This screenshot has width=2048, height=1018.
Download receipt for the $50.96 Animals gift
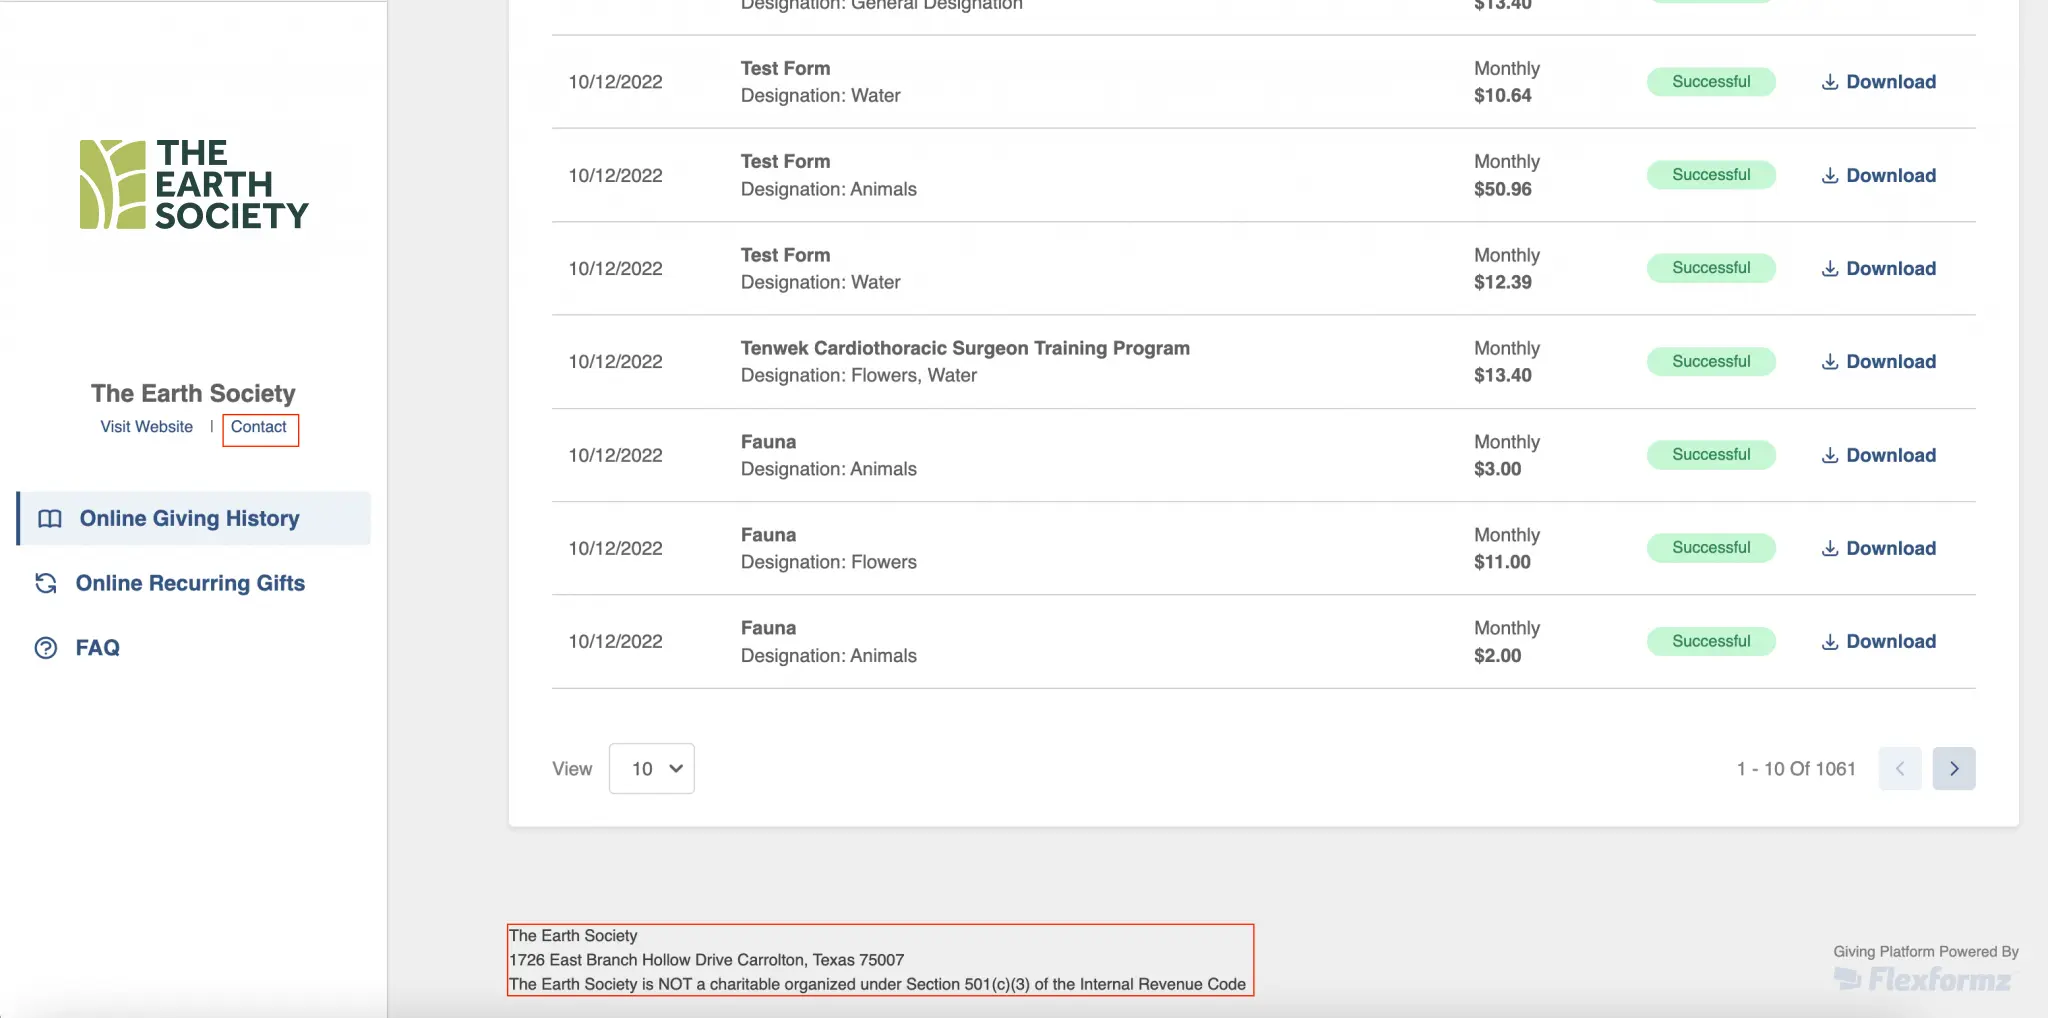(x=1878, y=176)
